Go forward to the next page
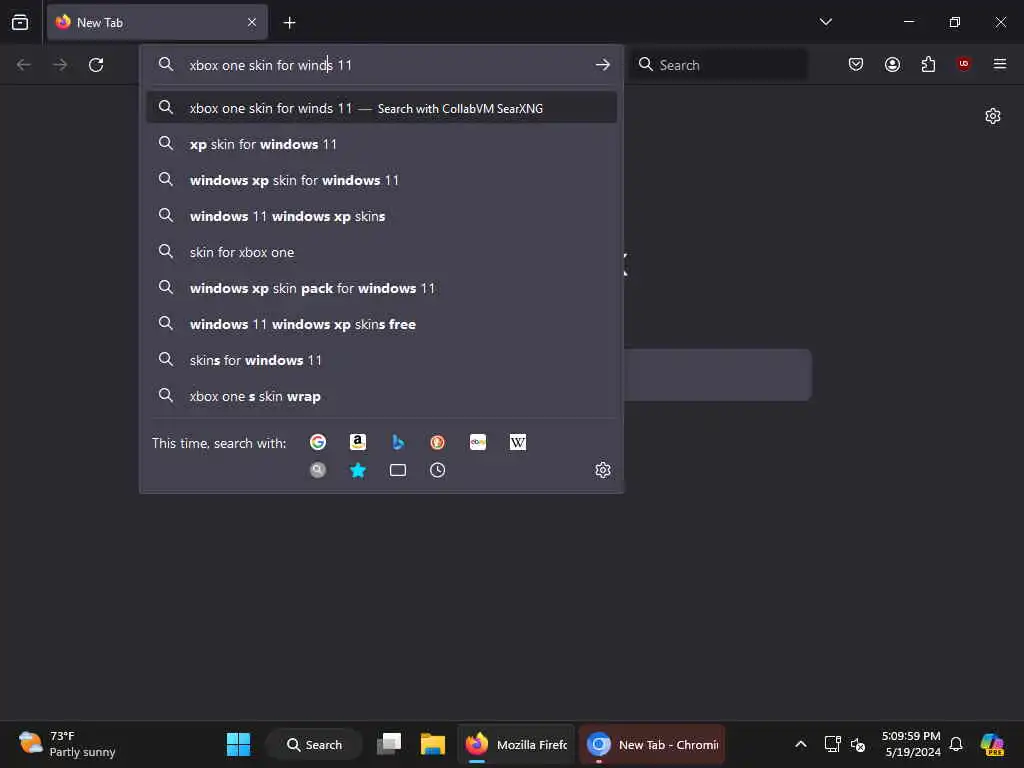This screenshot has width=1024, height=768. (x=60, y=65)
